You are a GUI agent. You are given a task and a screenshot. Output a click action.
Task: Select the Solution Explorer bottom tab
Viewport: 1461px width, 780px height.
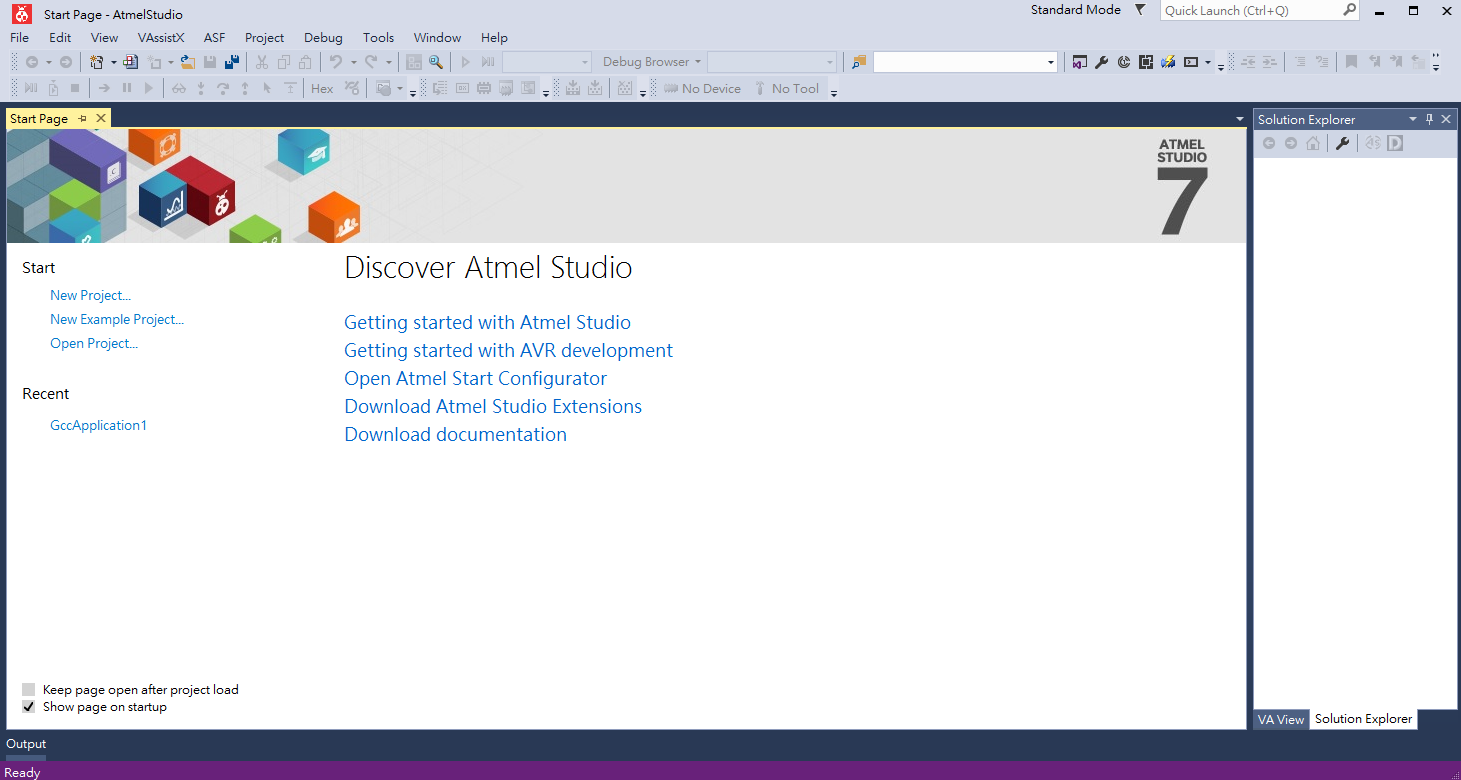pos(1363,719)
